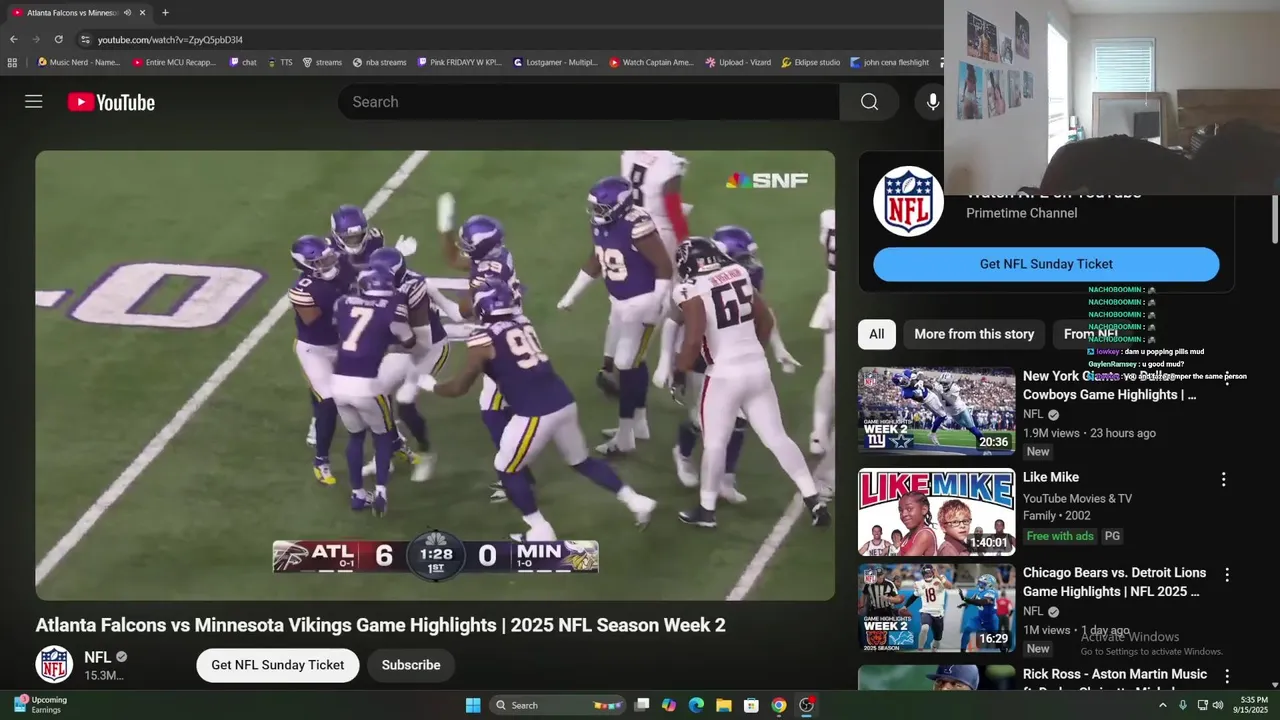Mute the tab using the speaker icon
Screen dimensions: 1280x720
(x=128, y=13)
